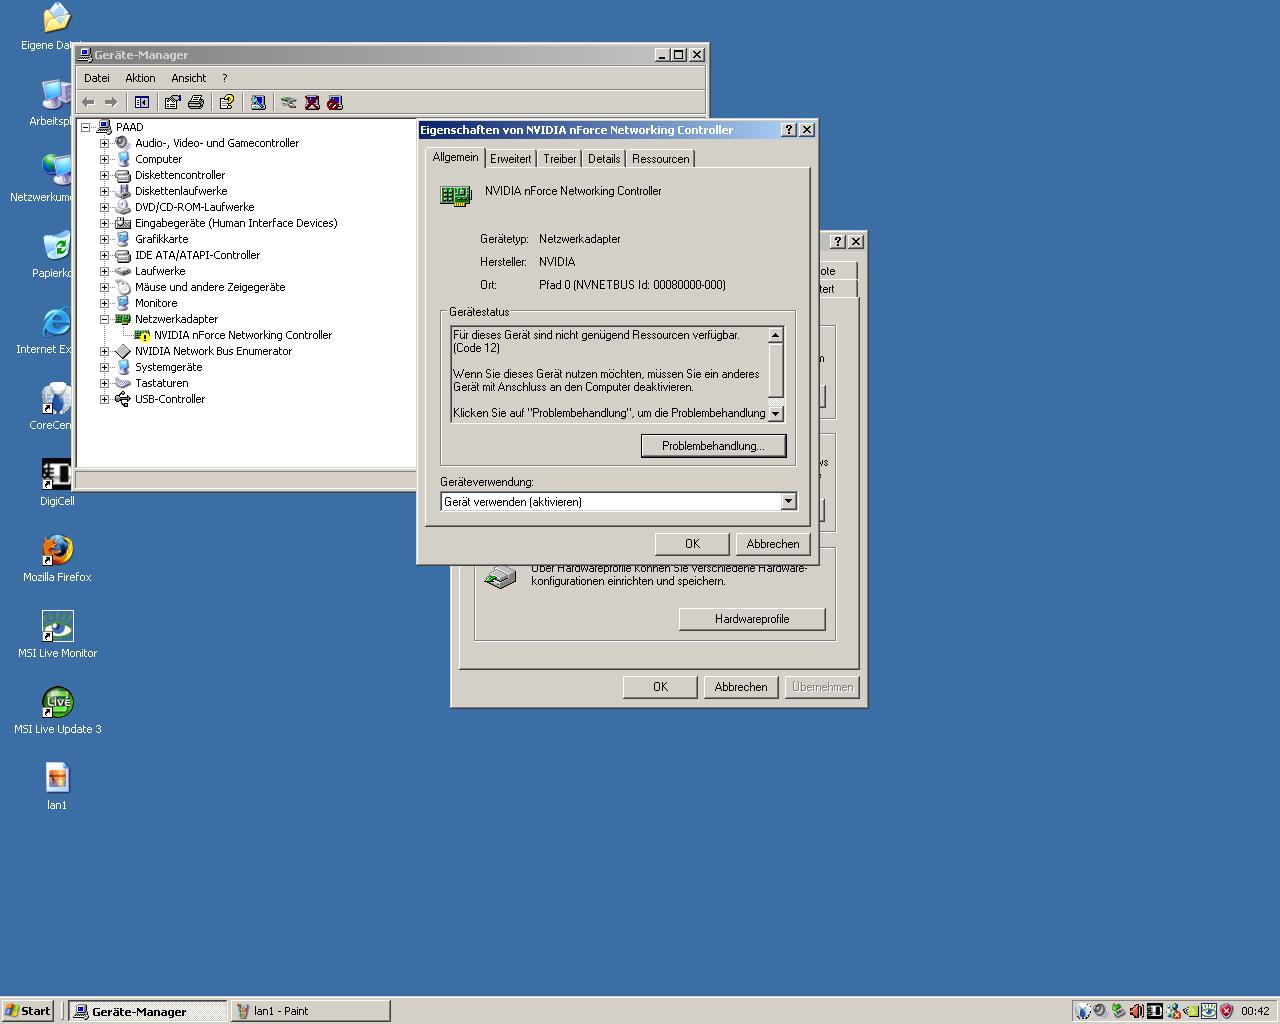Expand the Grafikkarte node
Screen dimensions: 1280x1024
pos(104,239)
